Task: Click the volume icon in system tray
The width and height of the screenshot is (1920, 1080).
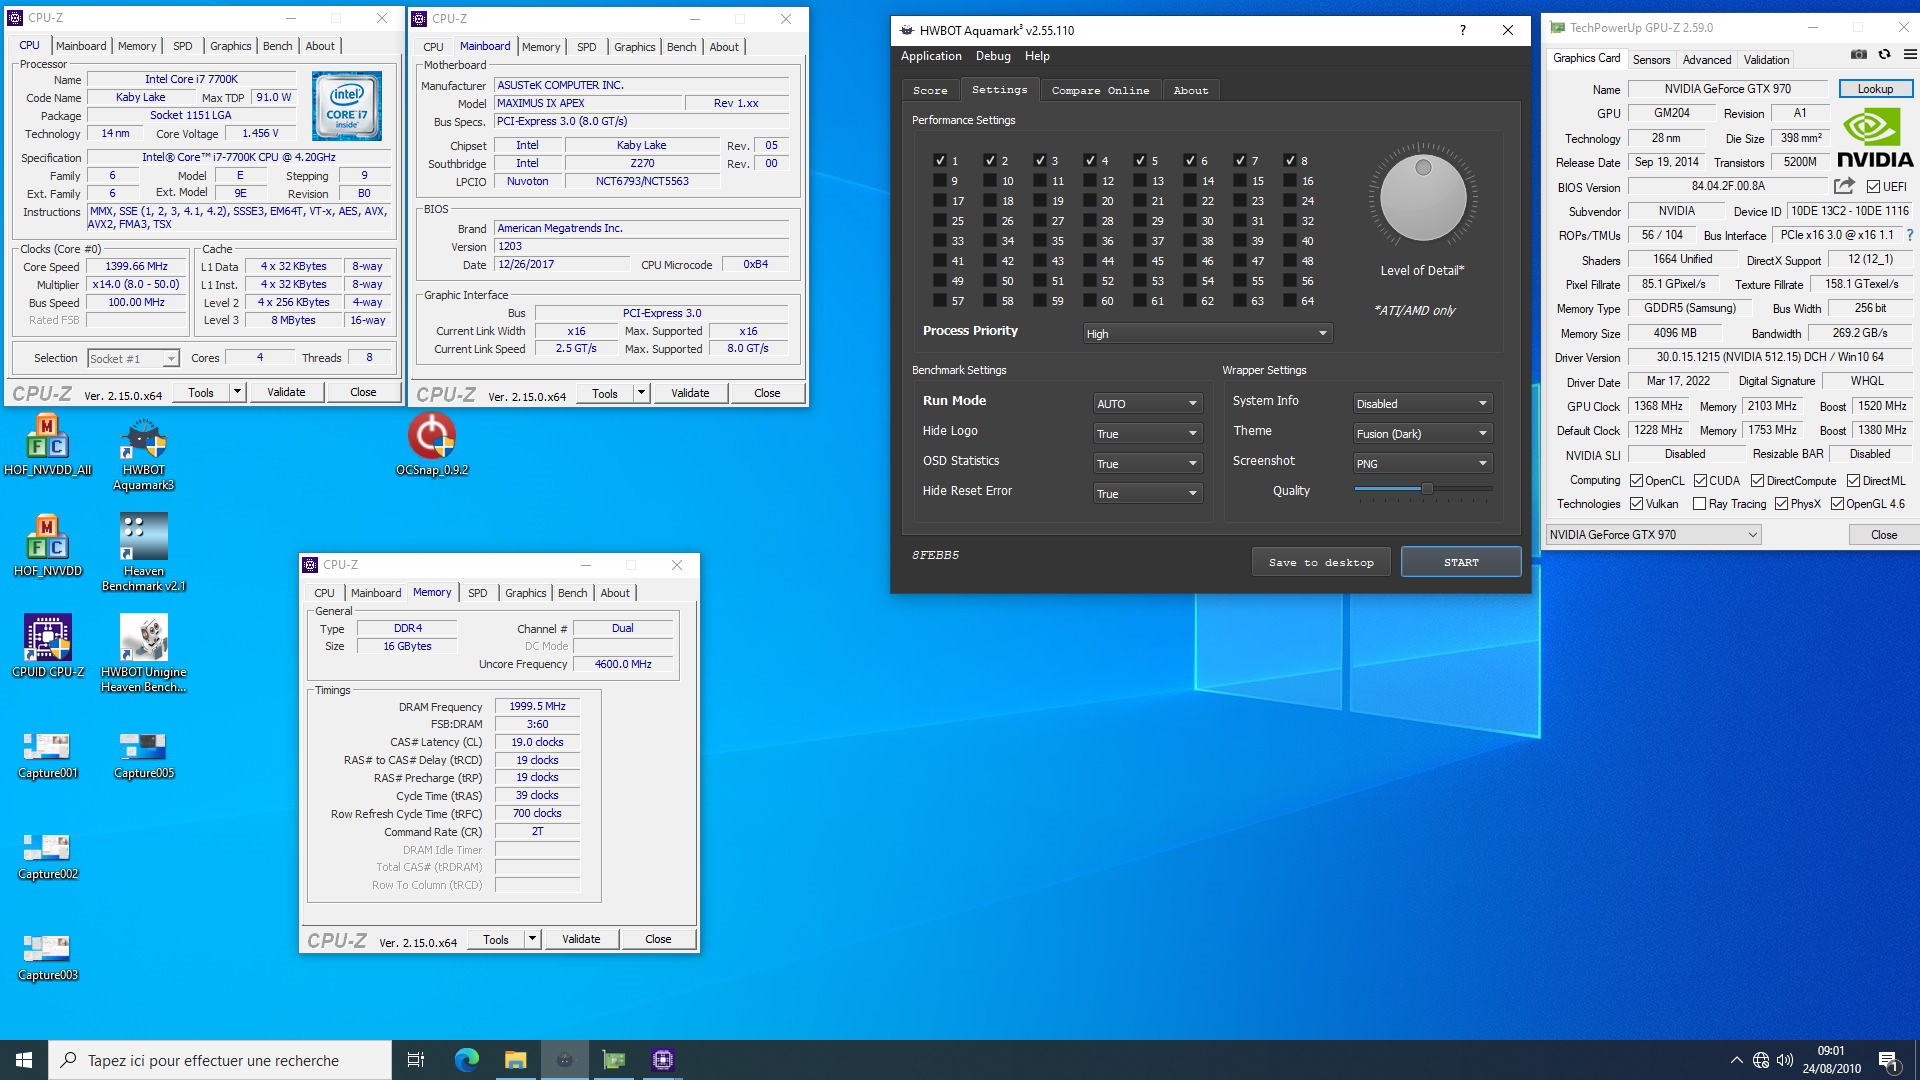Action: [x=1785, y=1060]
